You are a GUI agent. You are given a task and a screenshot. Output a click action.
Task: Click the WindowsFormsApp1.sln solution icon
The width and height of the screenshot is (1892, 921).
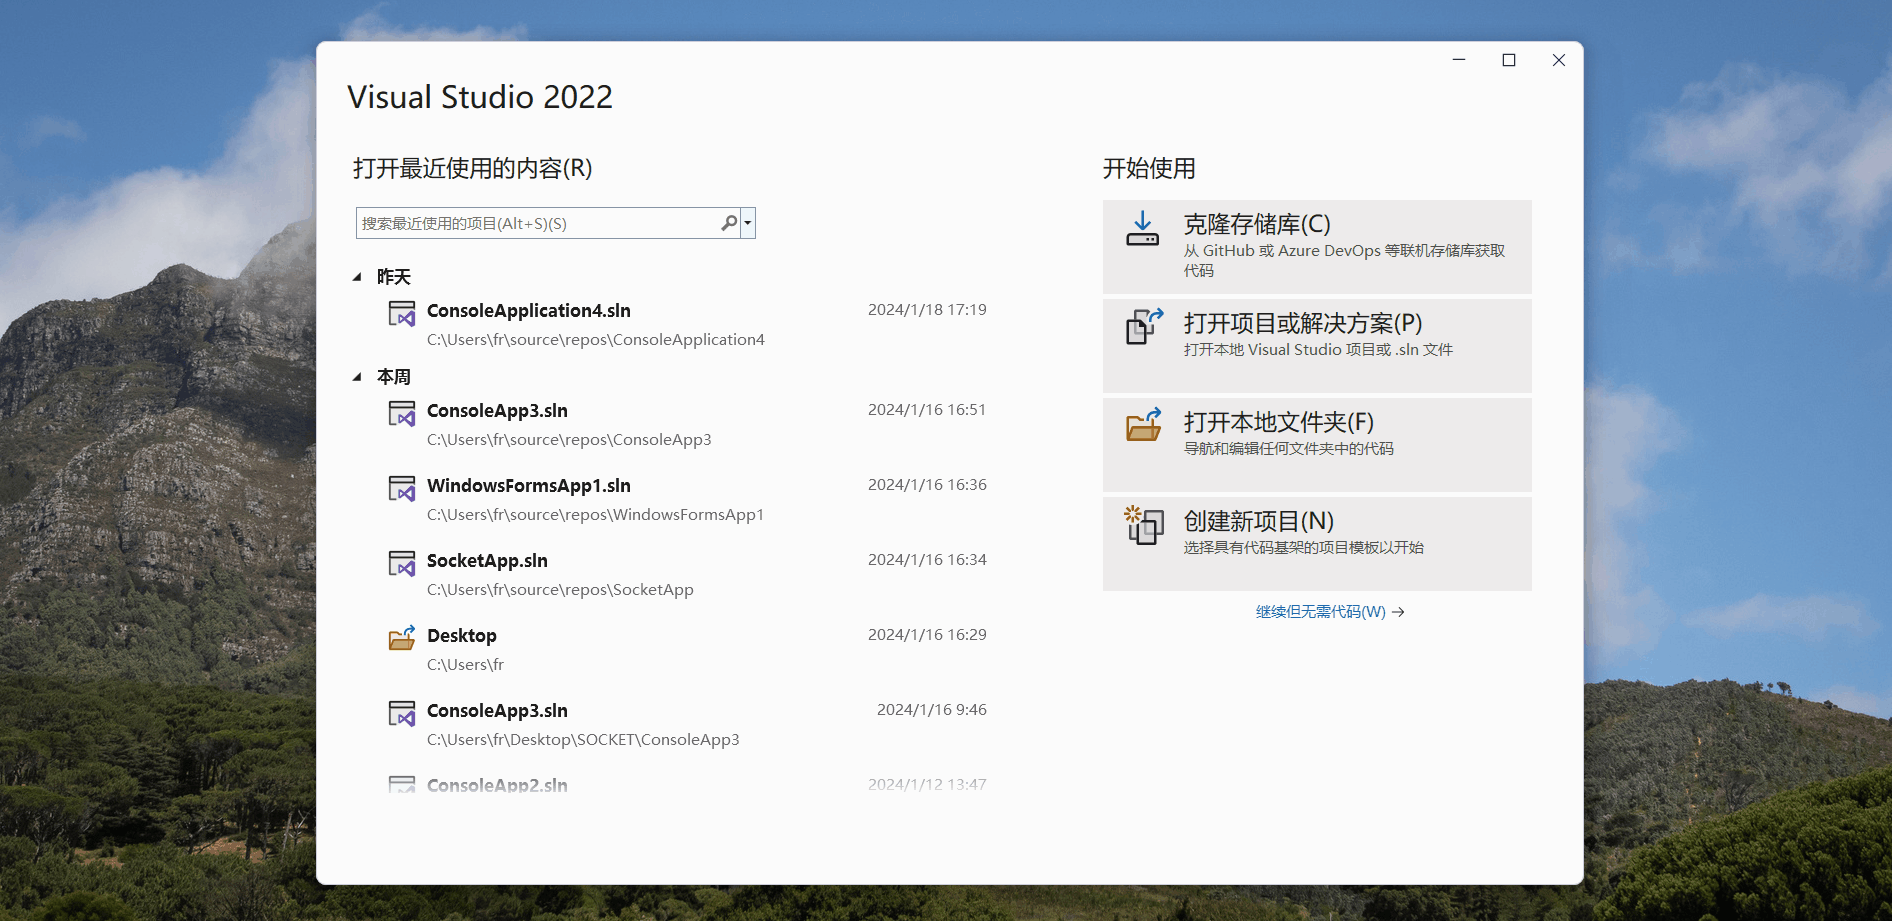402,489
